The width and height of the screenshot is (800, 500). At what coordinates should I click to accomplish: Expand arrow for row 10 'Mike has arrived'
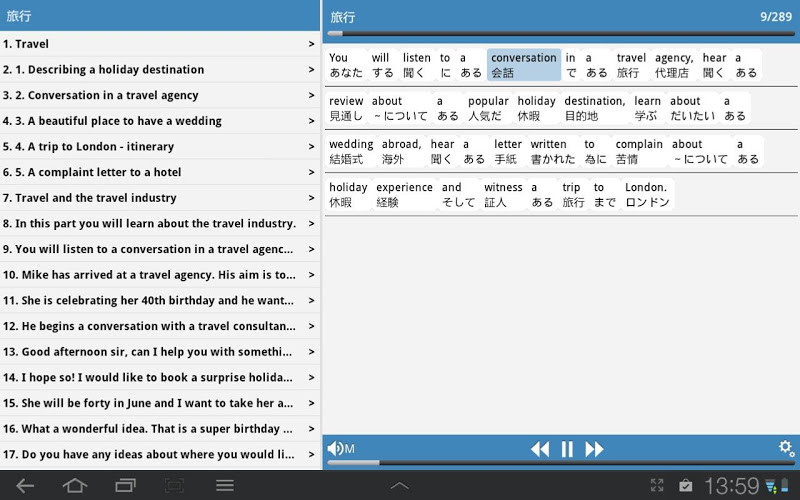pos(311,274)
